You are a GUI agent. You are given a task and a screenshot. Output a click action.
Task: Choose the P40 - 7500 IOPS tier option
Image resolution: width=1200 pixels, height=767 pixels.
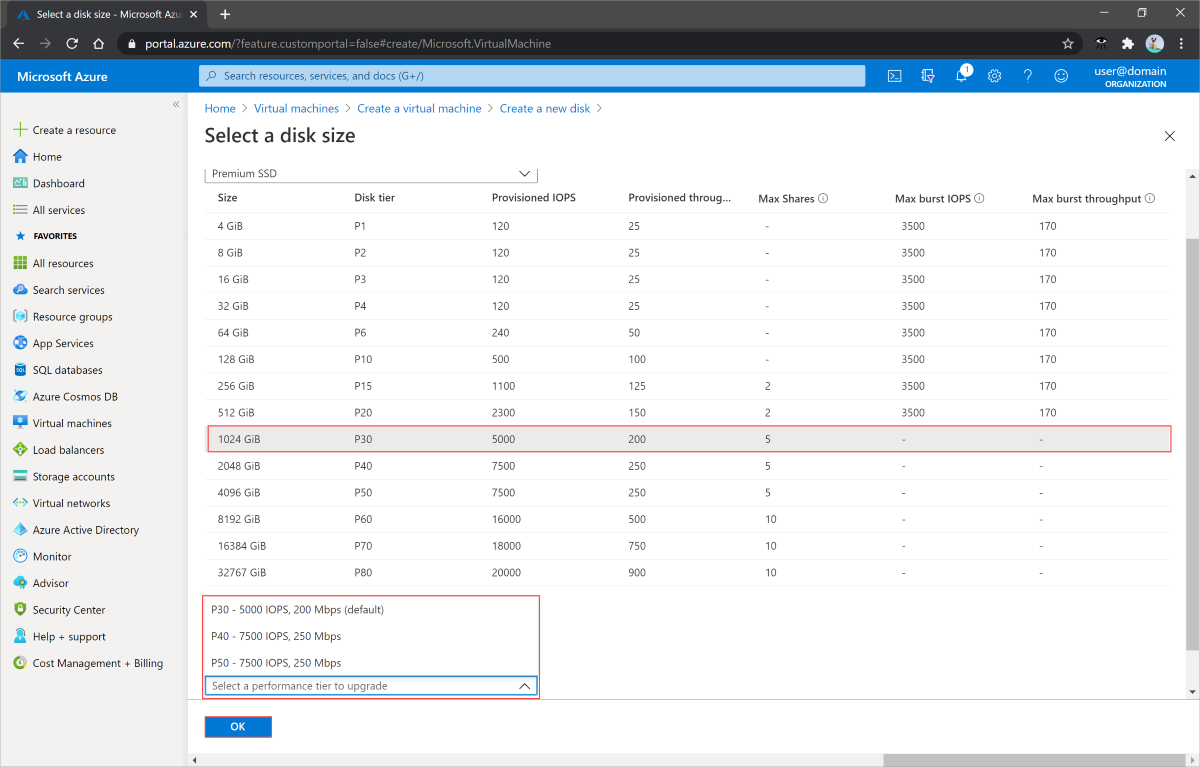pyautogui.click(x=276, y=636)
